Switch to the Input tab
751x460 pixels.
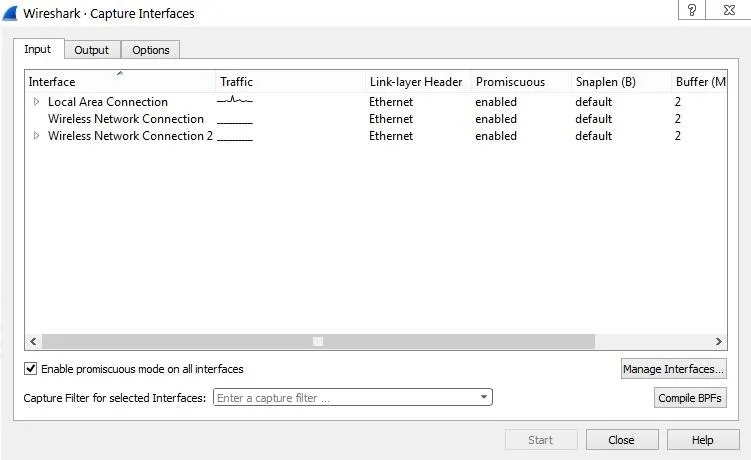point(38,49)
